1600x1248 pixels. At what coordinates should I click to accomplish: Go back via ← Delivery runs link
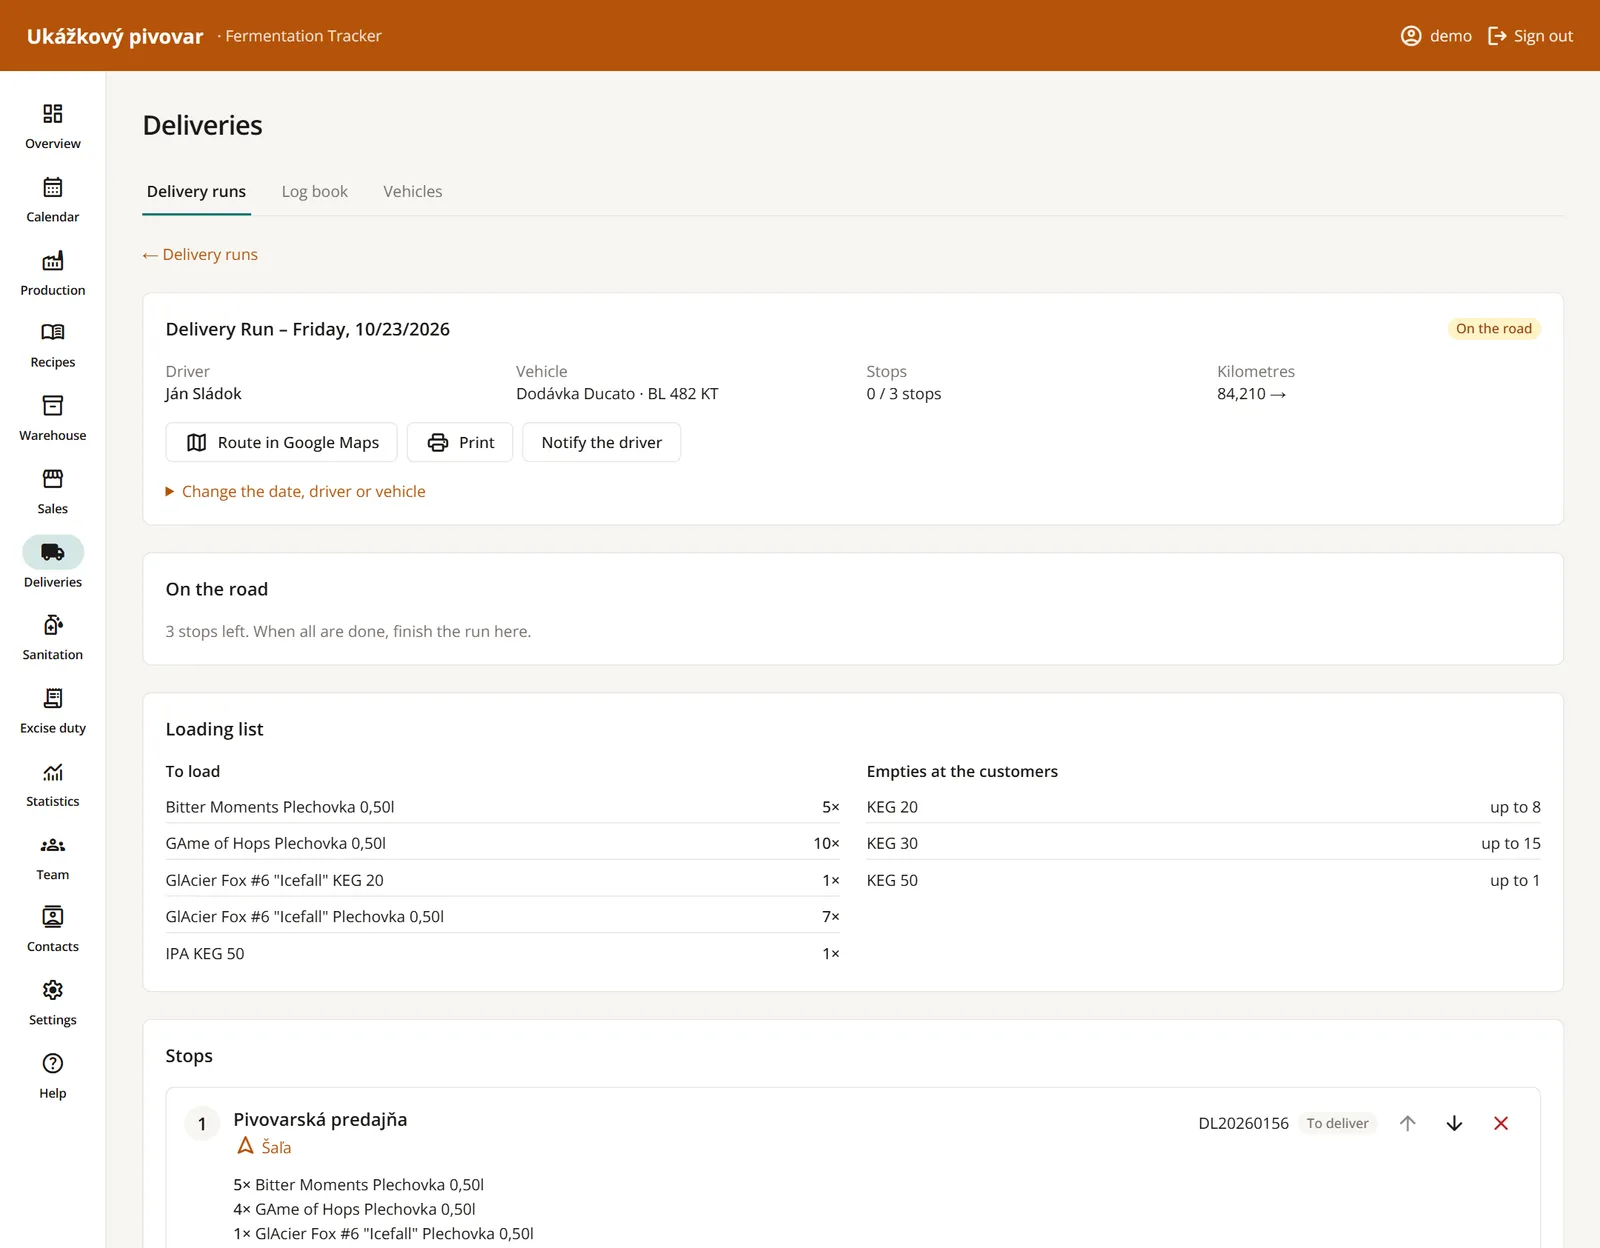point(200,254)
